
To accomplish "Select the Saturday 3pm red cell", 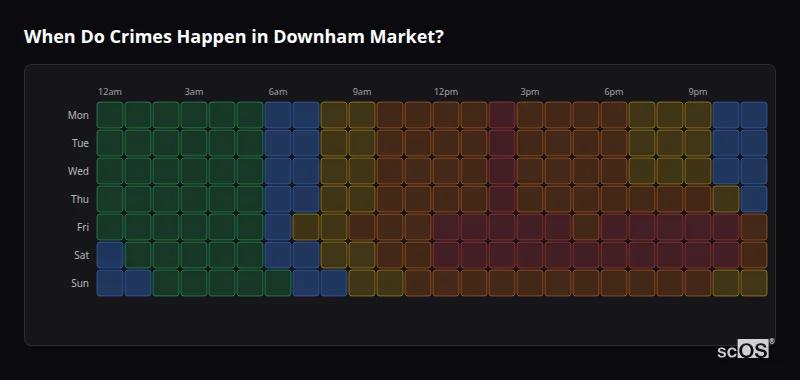I will pyautogui.click(x=530, y=255).
